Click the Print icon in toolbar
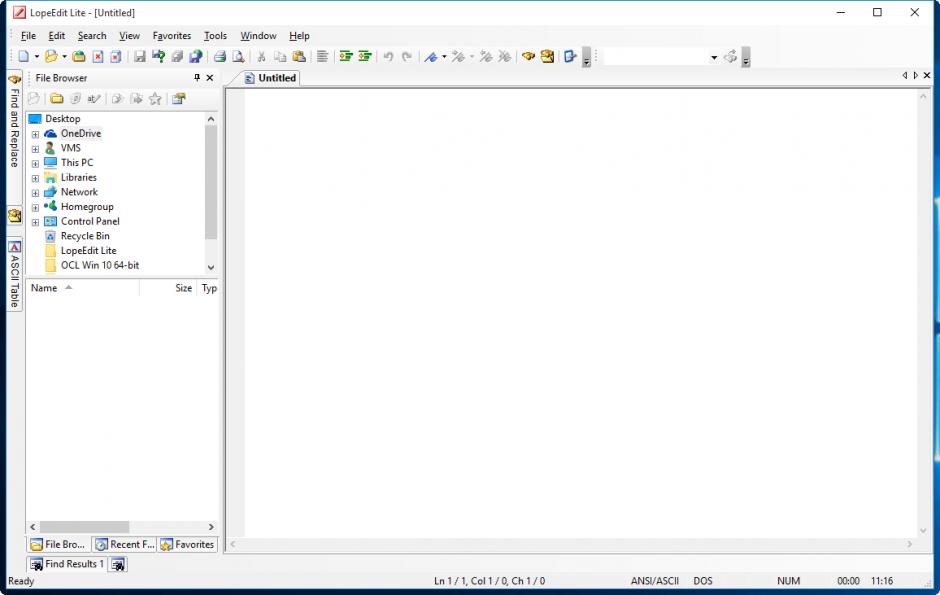 [220, 56]
